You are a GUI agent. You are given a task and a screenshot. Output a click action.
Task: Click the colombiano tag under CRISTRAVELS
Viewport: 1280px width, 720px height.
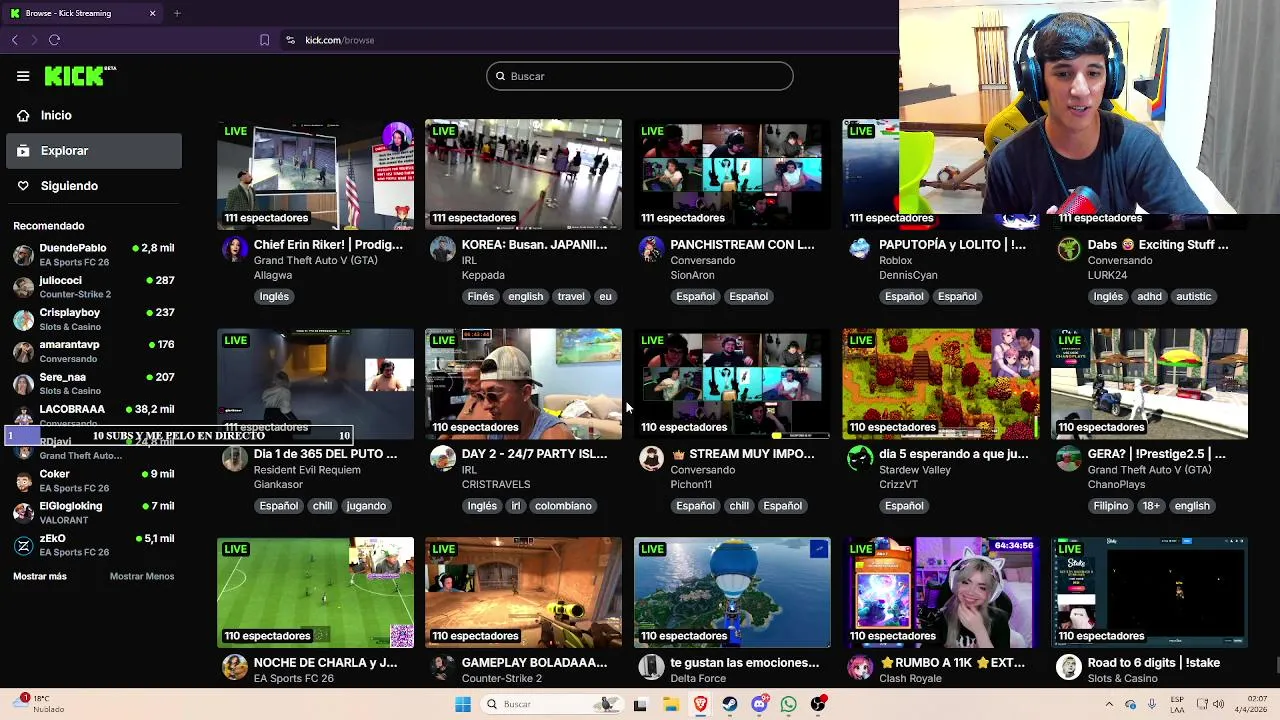[x=563, y=506]
